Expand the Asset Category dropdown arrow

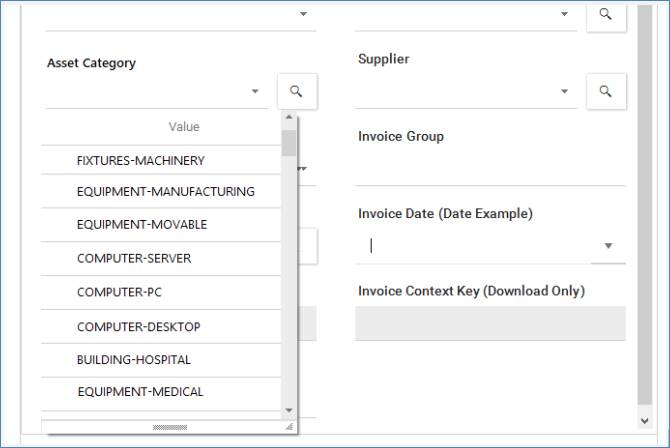coord(255,91)
